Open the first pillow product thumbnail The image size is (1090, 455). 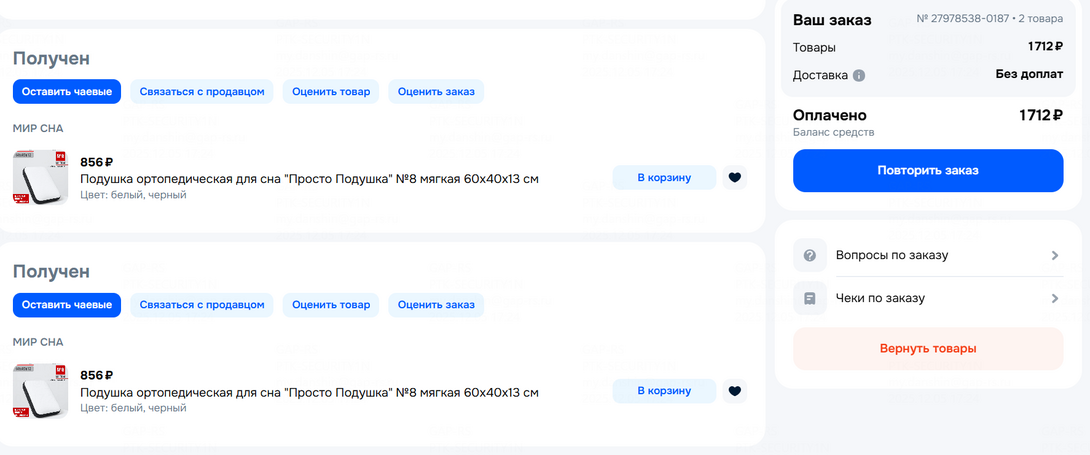[x=40, y=178]
